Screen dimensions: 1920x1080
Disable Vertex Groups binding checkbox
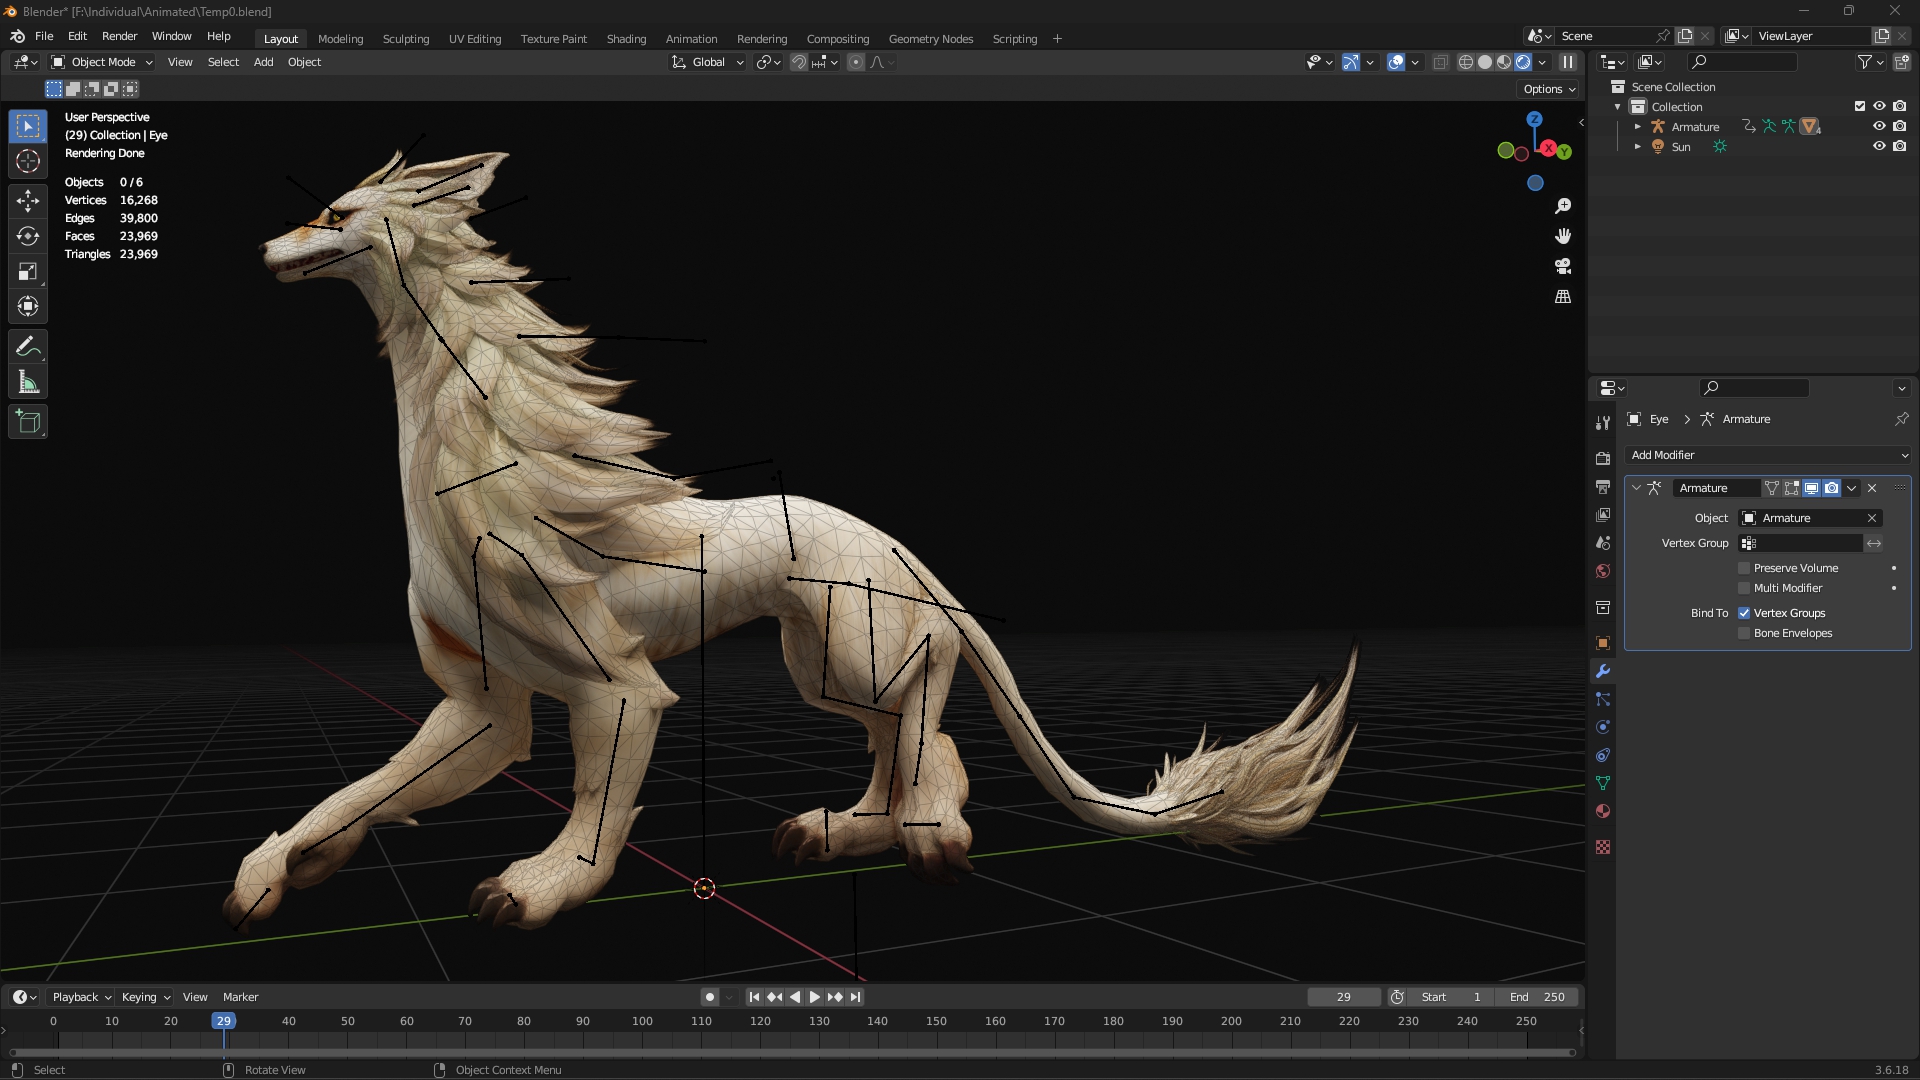[x=1744, y=613]
